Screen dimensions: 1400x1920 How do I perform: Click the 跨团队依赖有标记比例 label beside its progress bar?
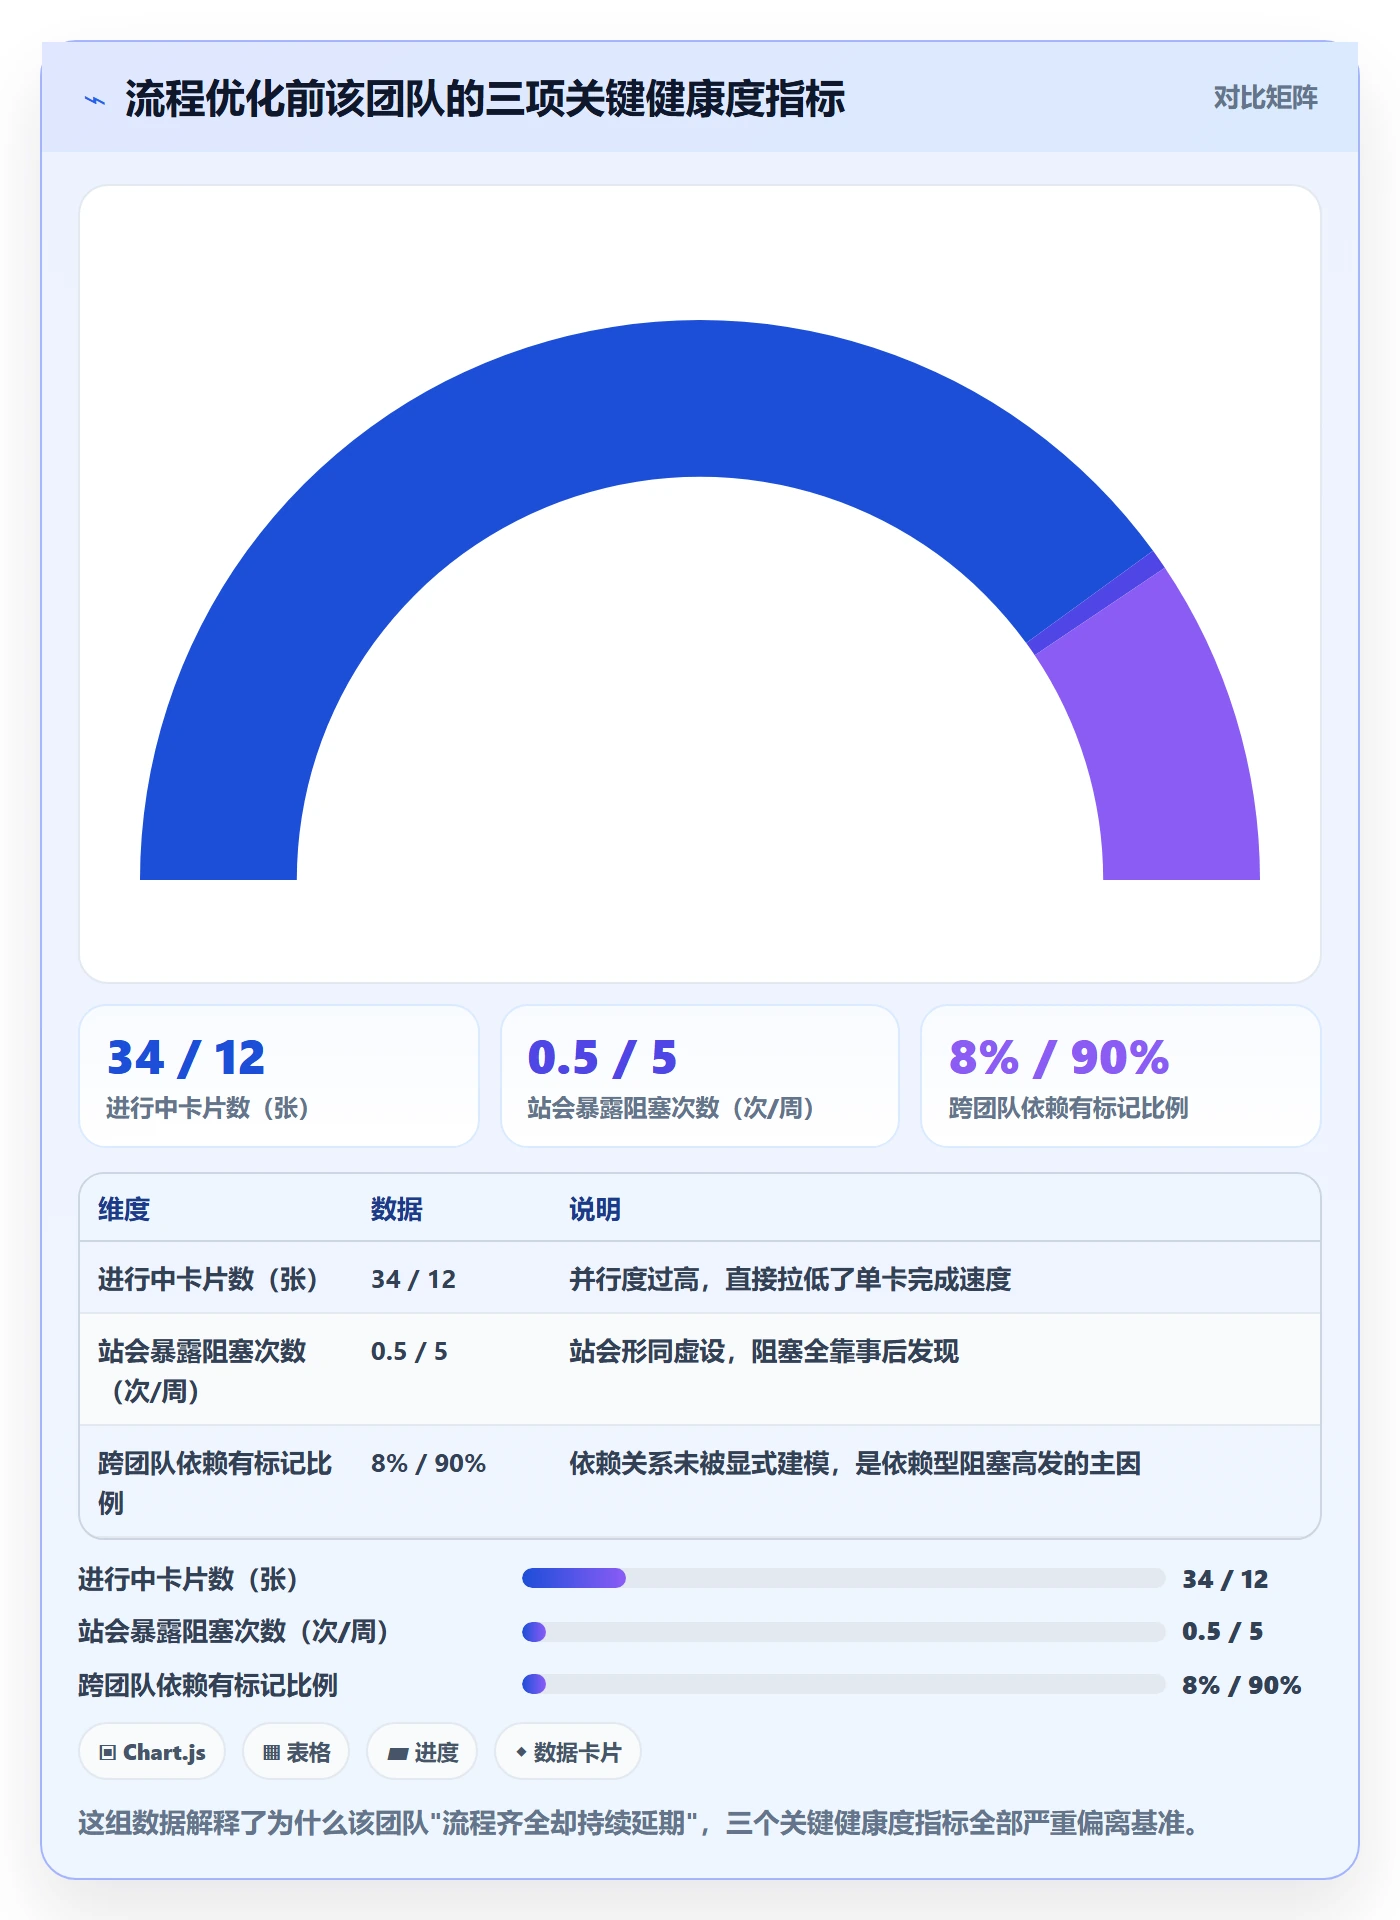click(x=208, y=1685)
